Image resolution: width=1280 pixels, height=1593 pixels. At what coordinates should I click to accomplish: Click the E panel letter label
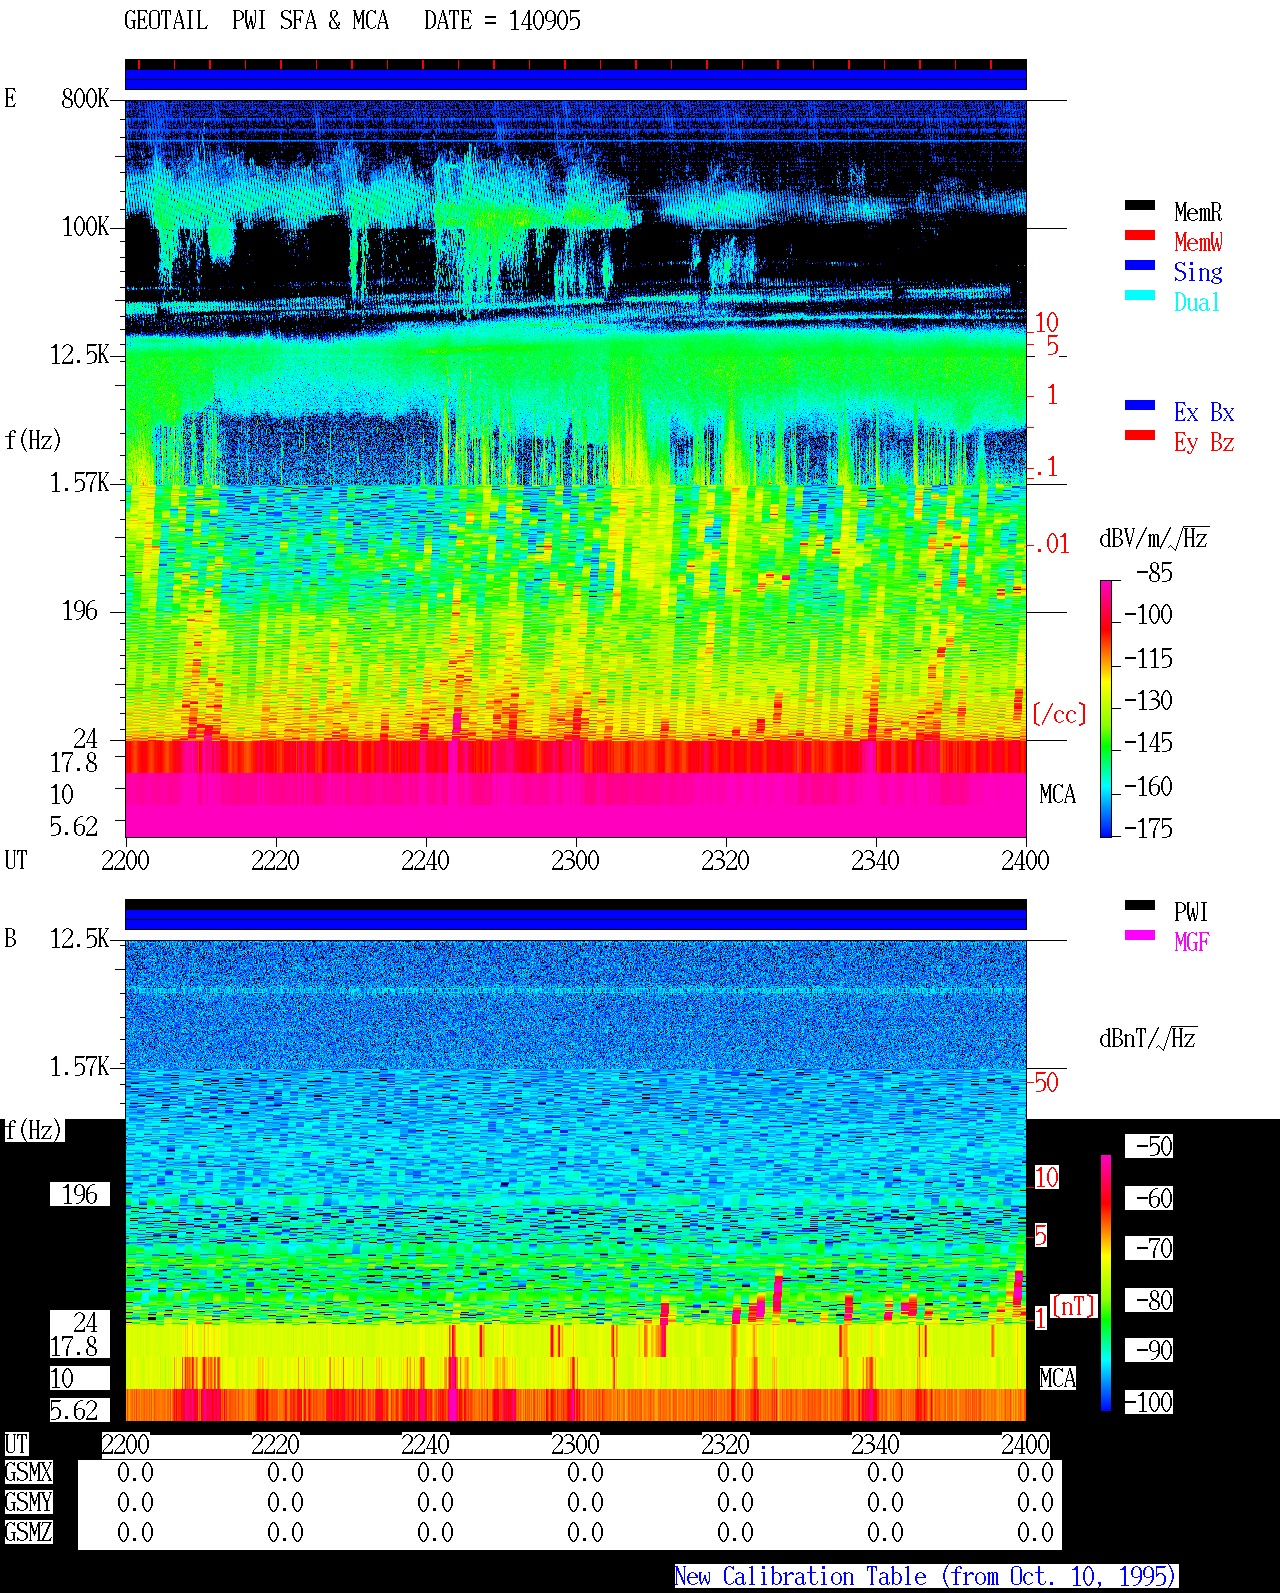coord(10,98)
